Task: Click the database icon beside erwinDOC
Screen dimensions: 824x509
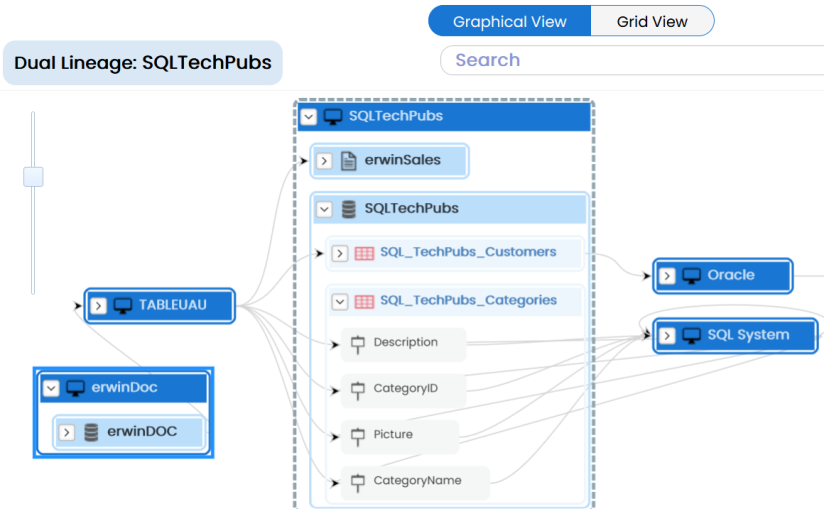Action: tap(91, 432)
